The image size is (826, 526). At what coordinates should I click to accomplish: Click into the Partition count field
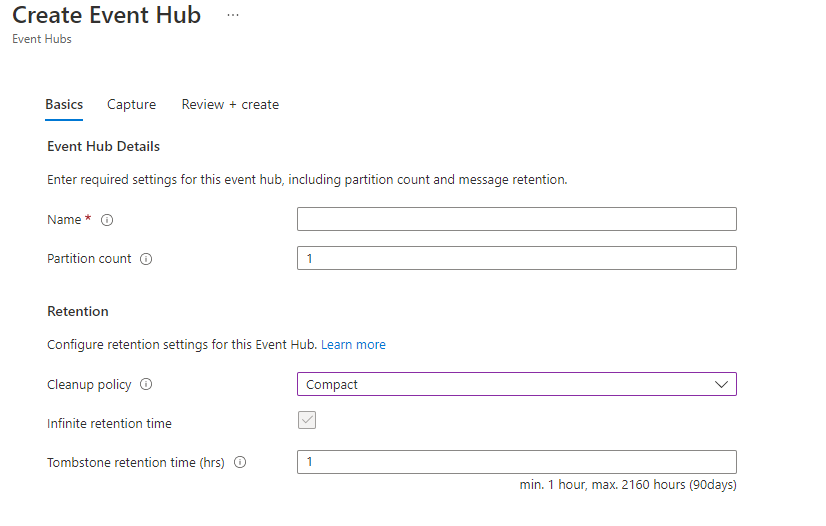tap(517, 258)
